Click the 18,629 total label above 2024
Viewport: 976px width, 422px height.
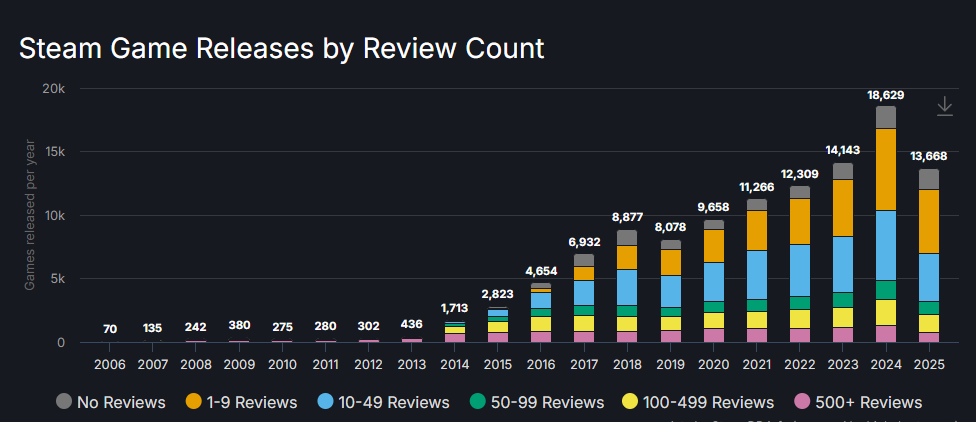(x=886, y=95)
